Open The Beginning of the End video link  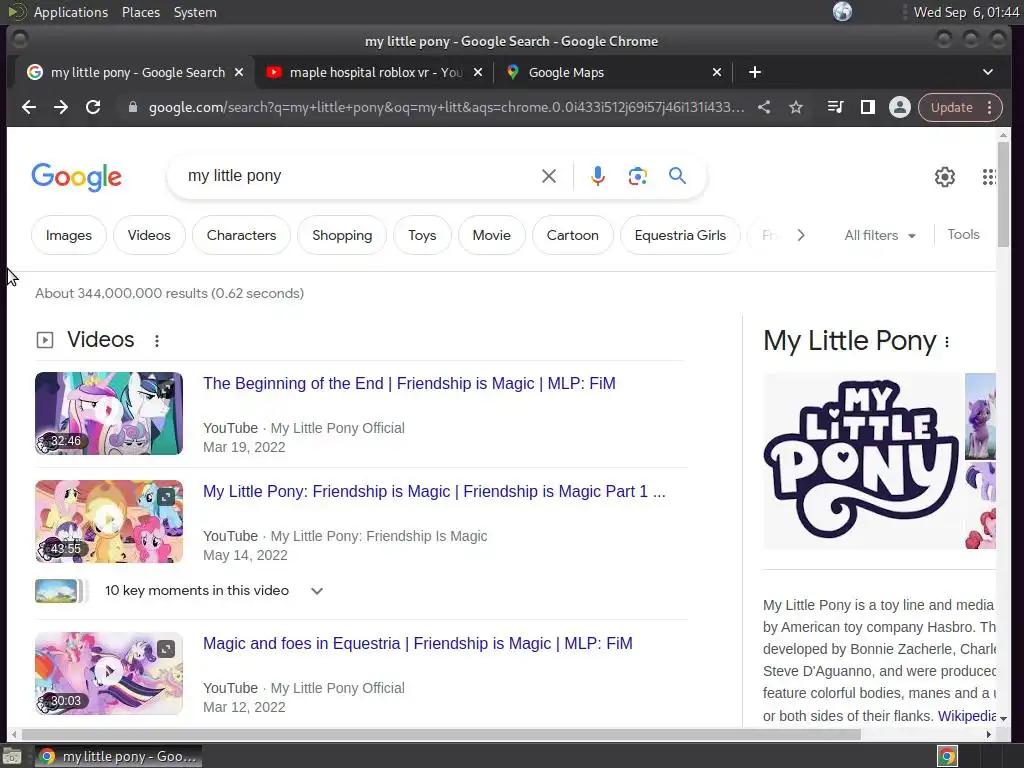click(409, 383)
